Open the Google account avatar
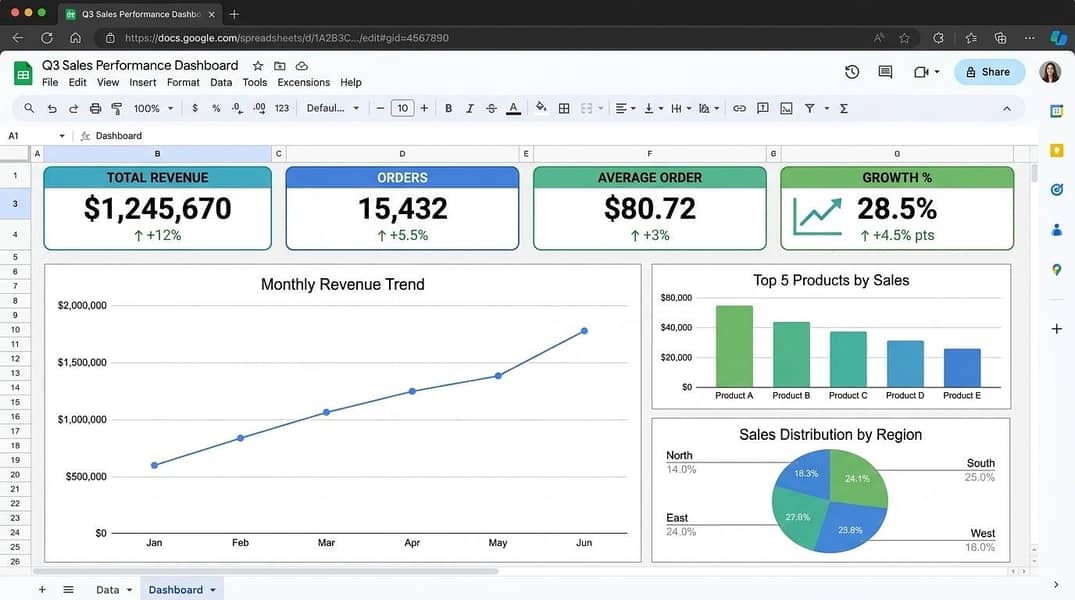 1050,71
